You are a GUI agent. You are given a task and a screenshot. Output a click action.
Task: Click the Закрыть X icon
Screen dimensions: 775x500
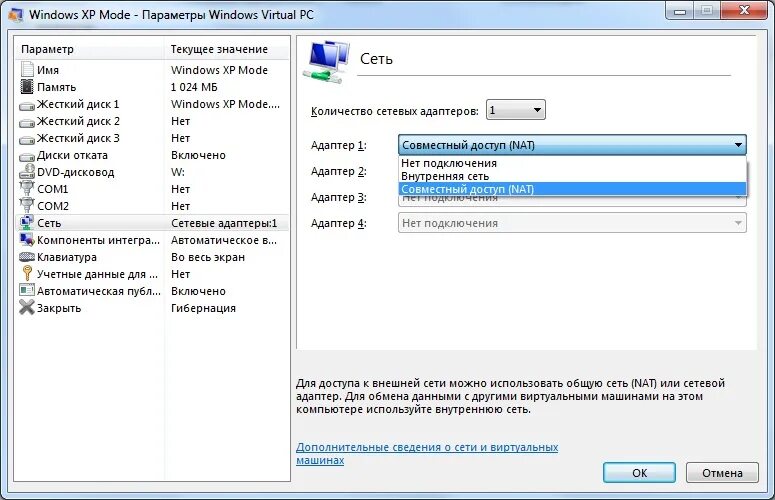[x=27, y=307]
